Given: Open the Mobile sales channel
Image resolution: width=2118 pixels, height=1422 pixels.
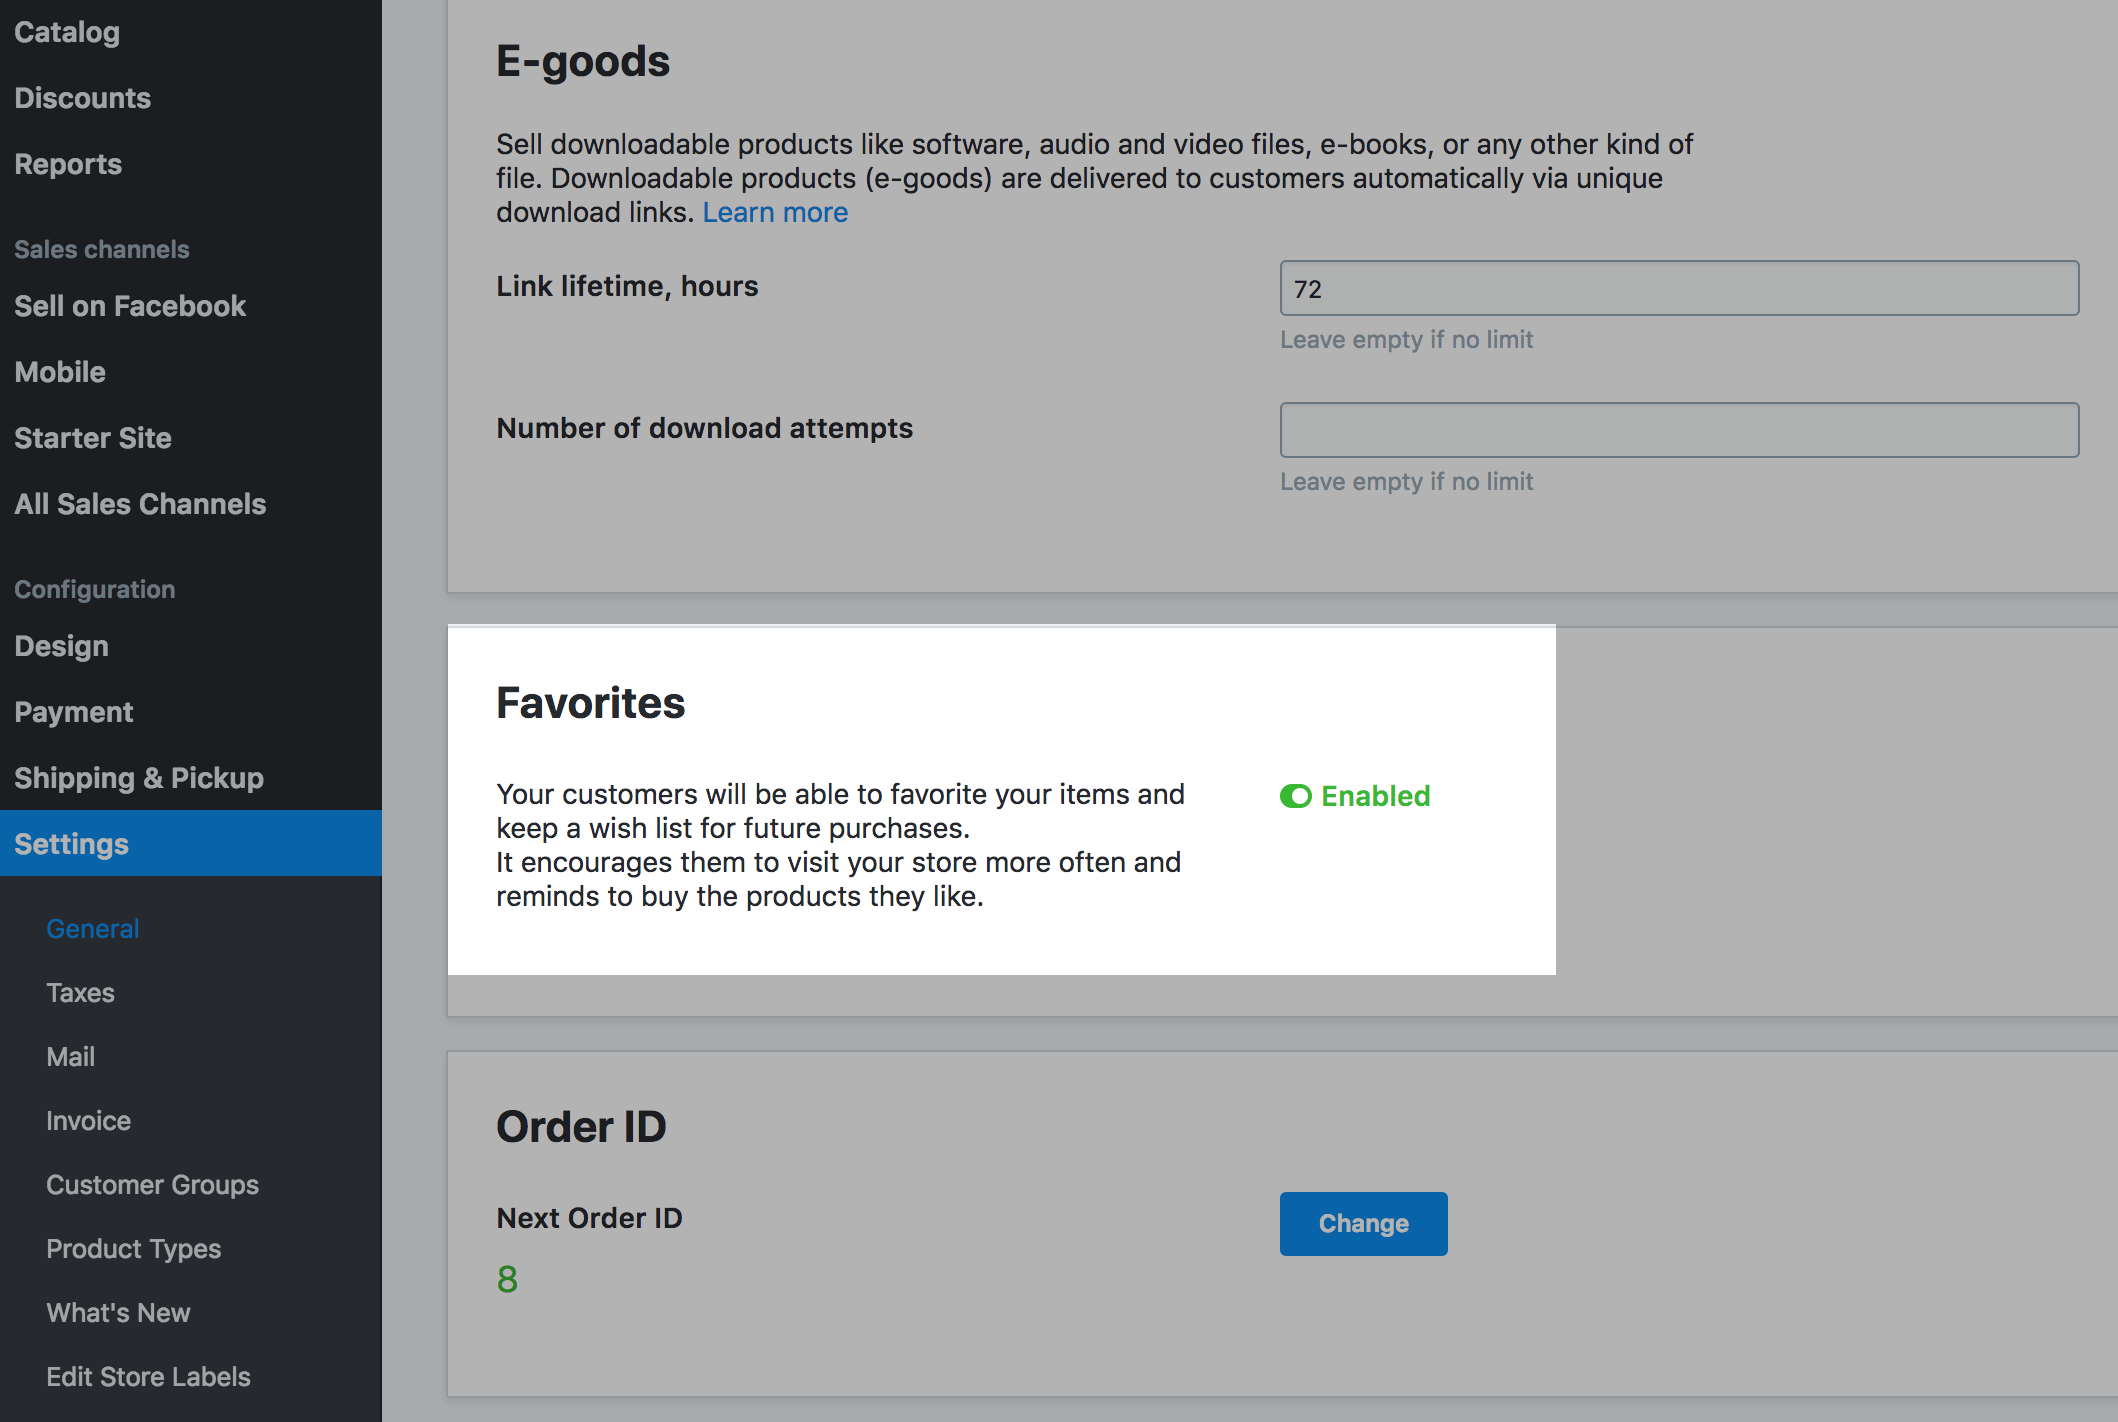Looking at the screenshot, I should coord(60,372).
